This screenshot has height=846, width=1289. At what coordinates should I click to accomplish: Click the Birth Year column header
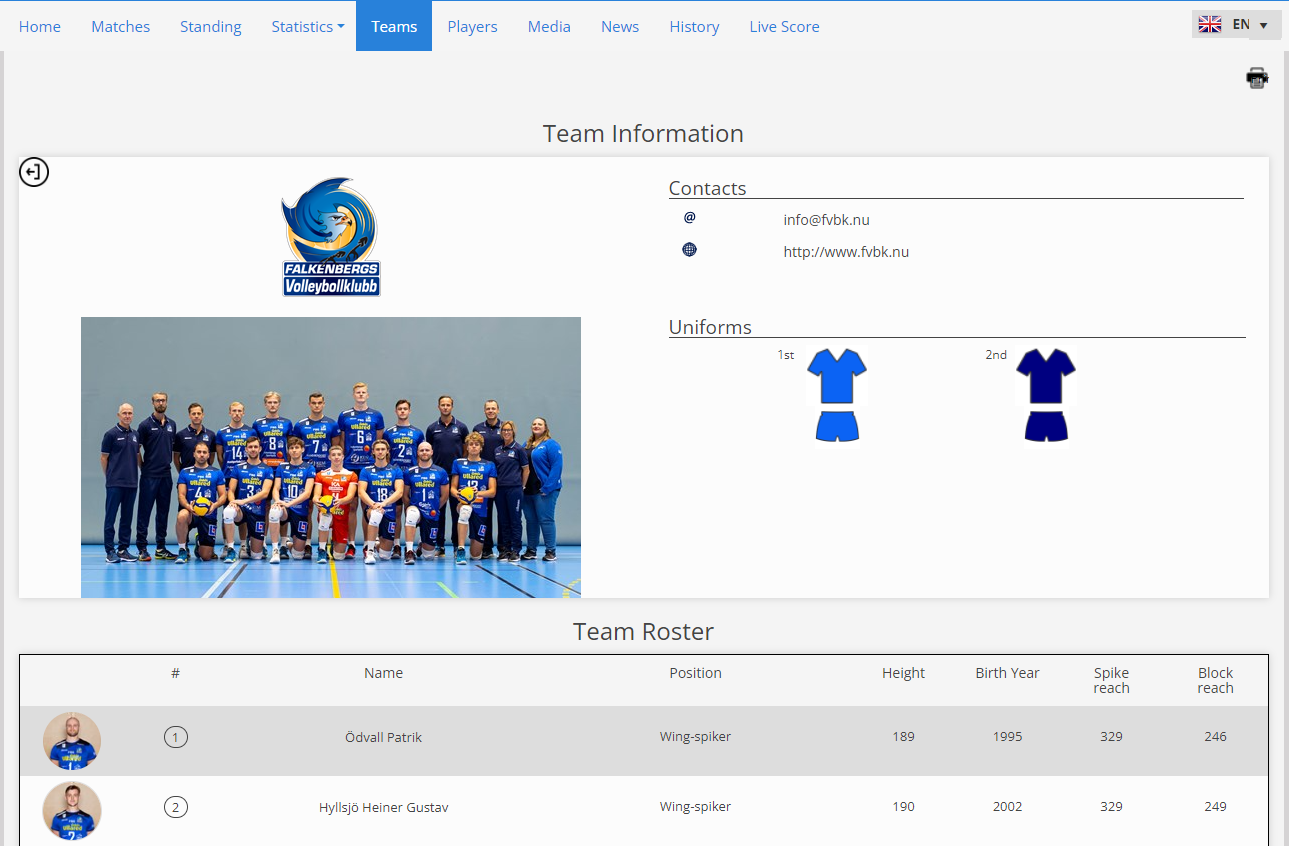pos(1008,673)
